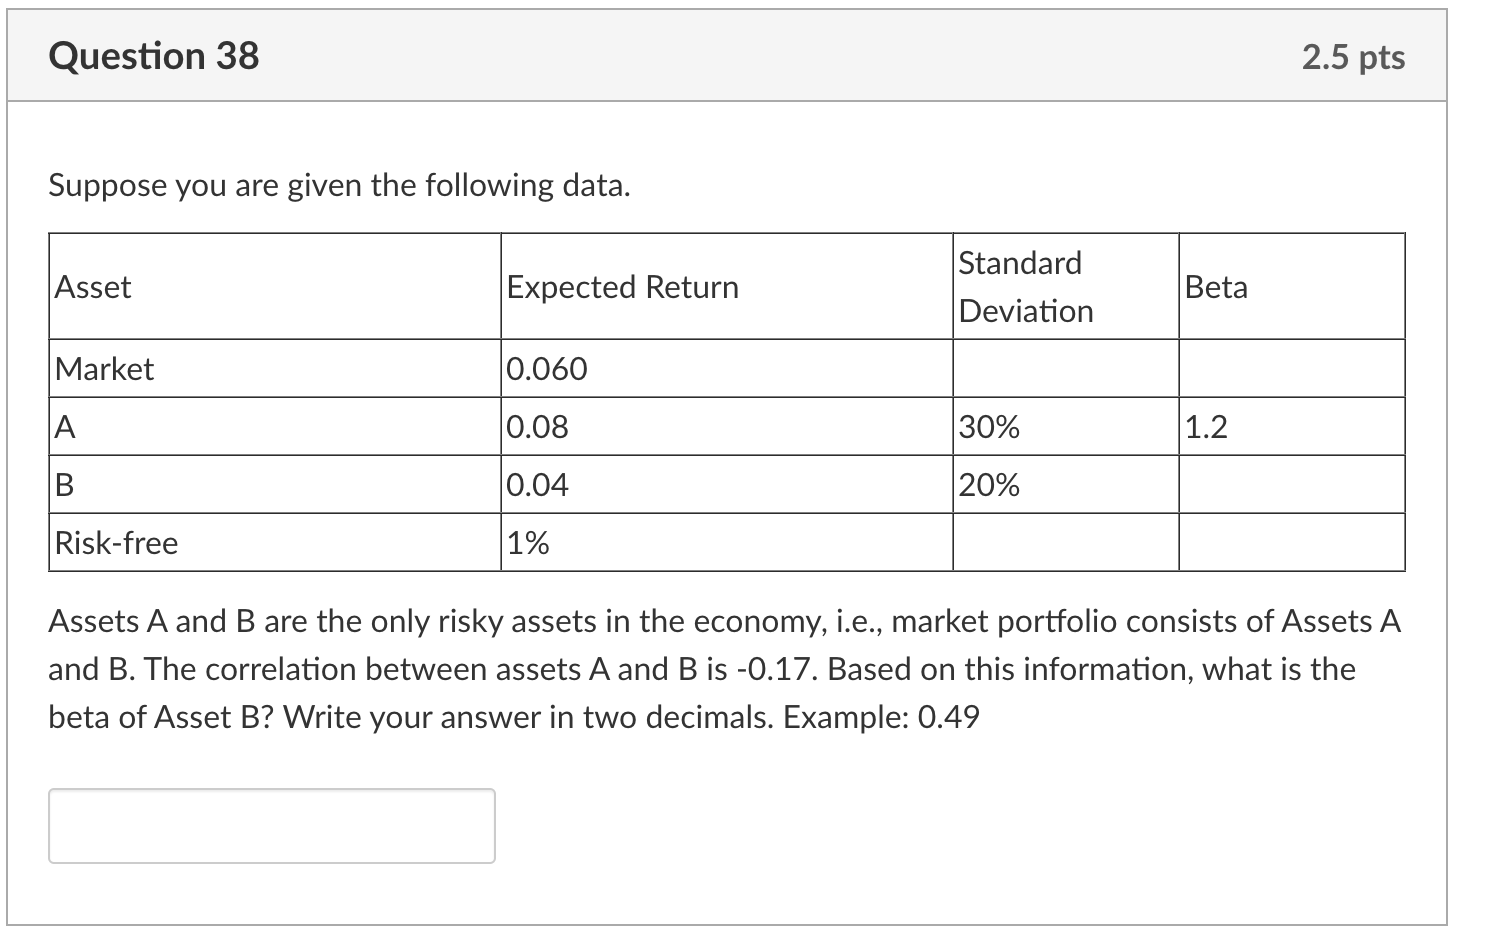The height and width of the screenshot is (926, 1508).
Task: Click the 2.5 pts score label
Action: click(1352, 58)
